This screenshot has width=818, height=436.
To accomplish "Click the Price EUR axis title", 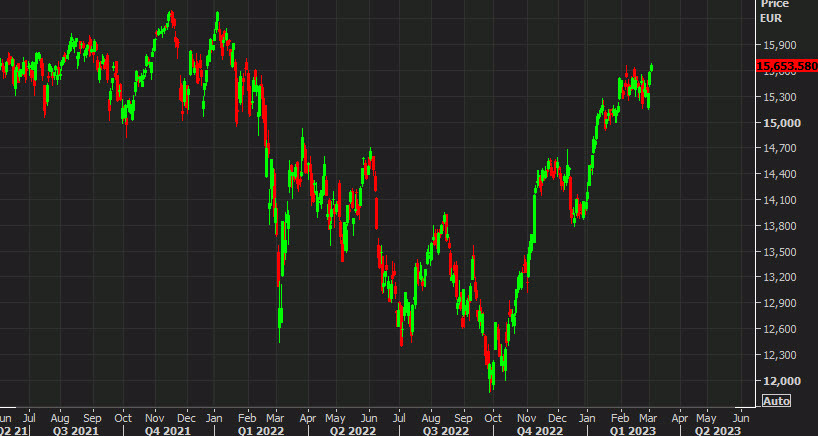I will coord(775,11).
